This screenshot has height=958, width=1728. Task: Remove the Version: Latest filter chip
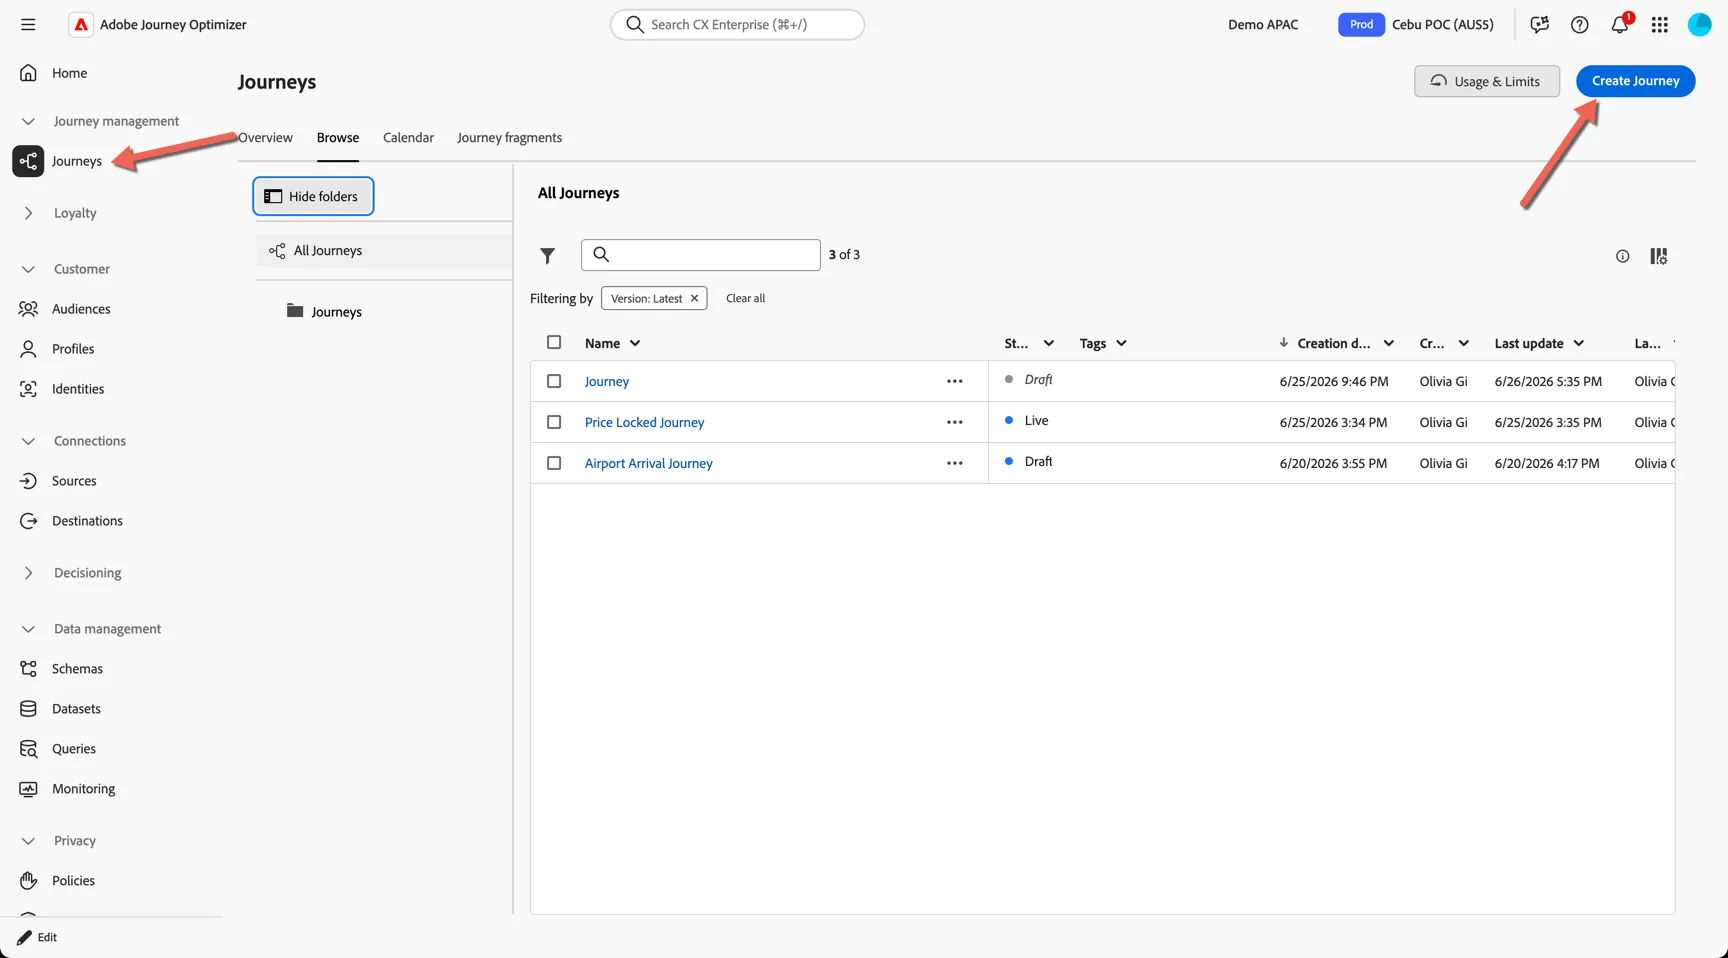point(694,298)
